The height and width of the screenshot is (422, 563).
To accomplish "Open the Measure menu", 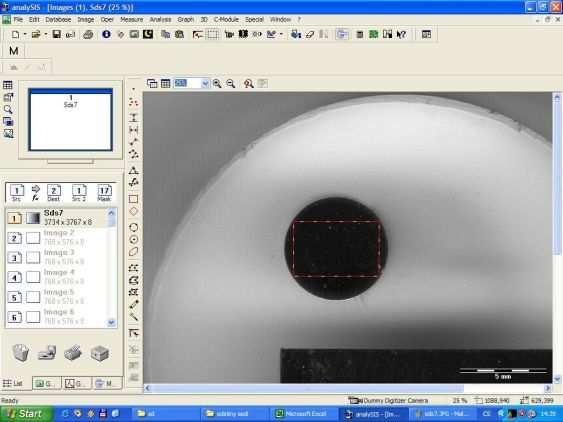I will [x=132, y=20].
